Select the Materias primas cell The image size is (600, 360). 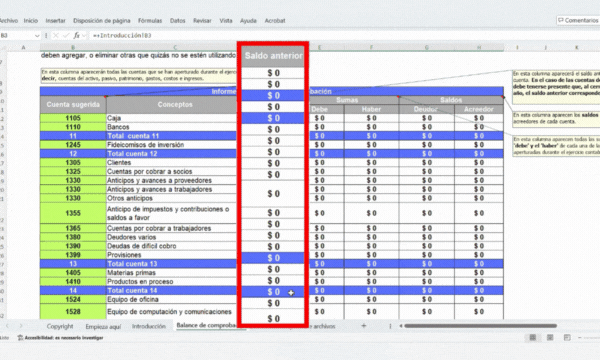coord(172,273)
